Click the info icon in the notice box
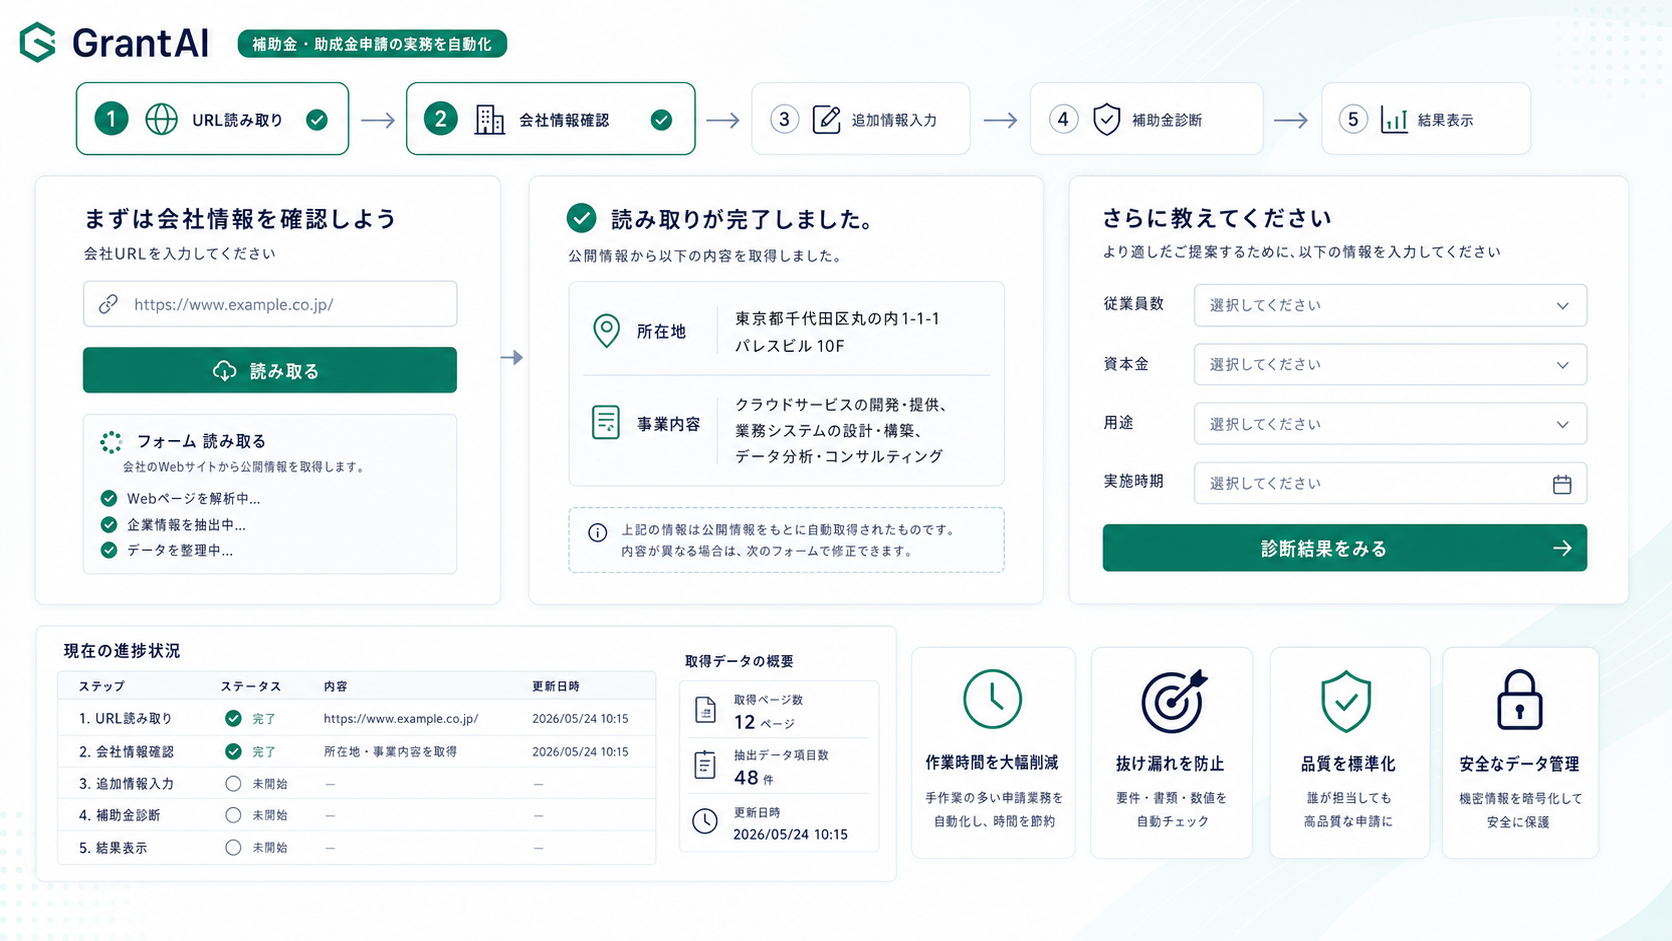 coord(597,532)
